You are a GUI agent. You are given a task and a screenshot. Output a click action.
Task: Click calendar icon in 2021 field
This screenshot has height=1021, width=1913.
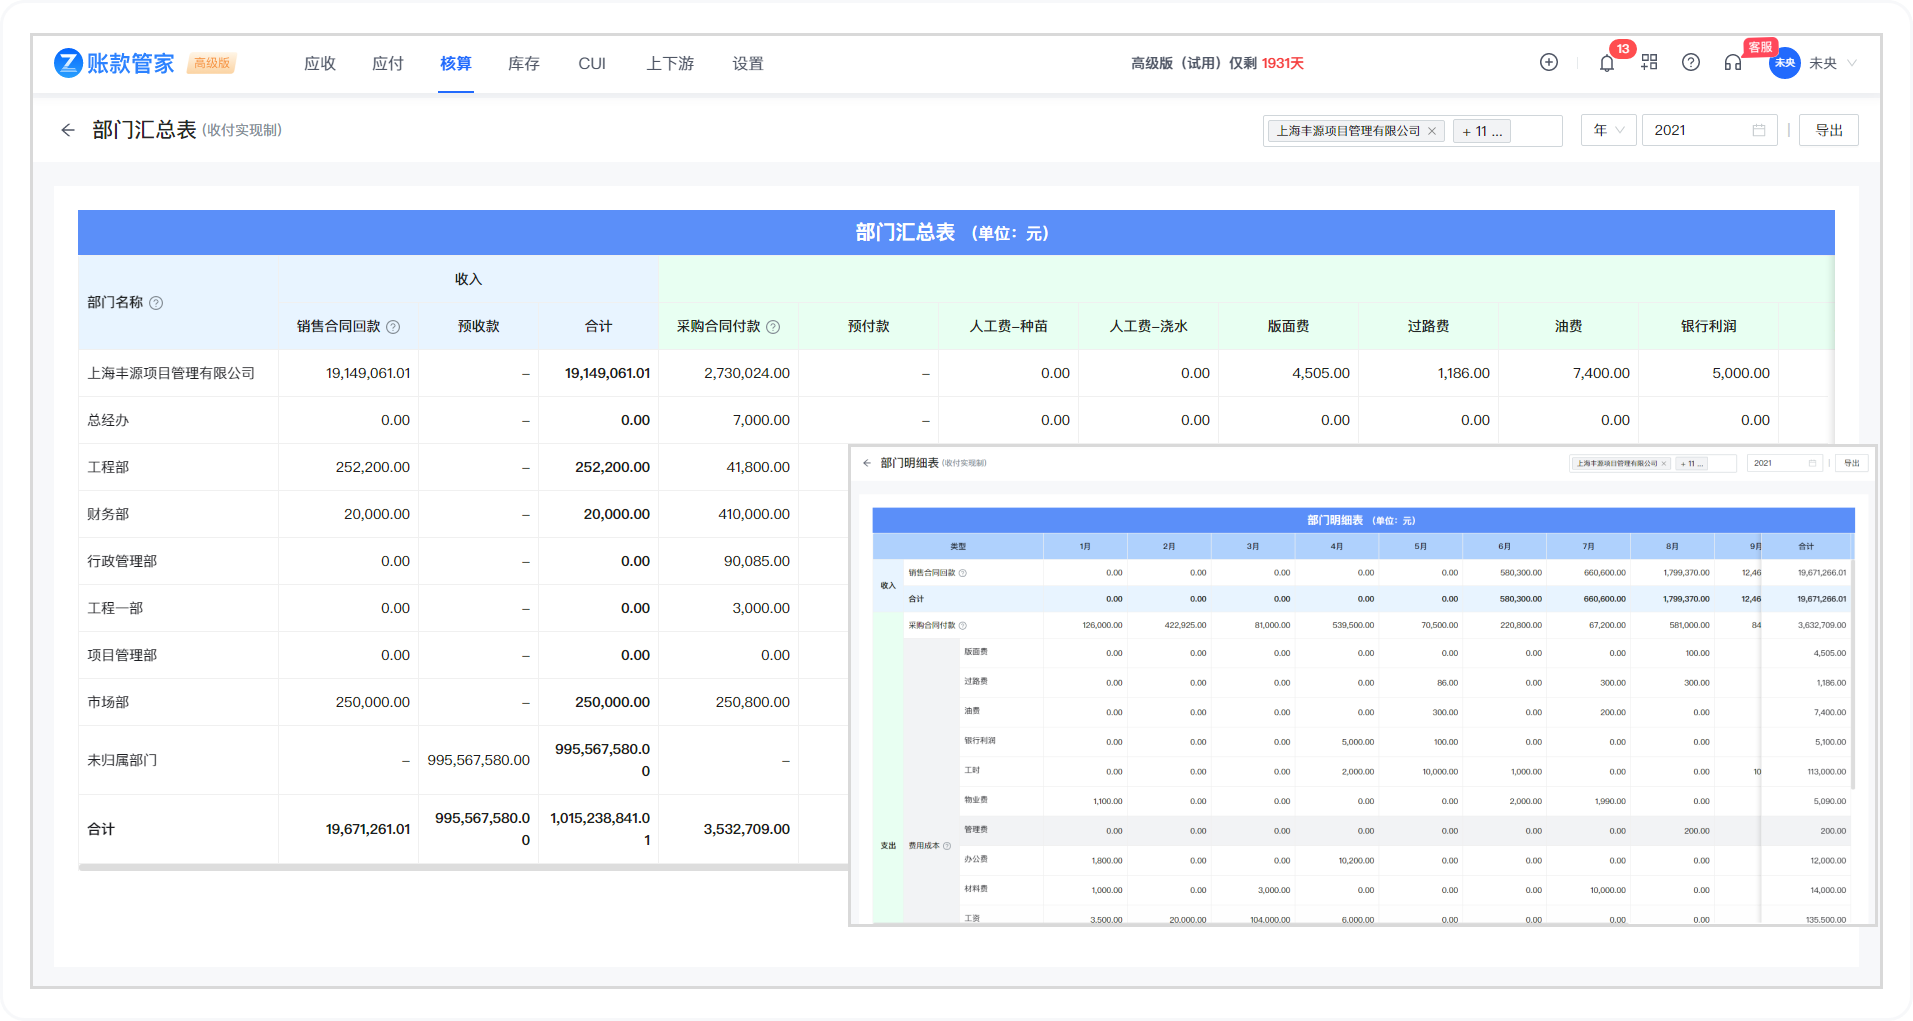(x=1759, y=130)
